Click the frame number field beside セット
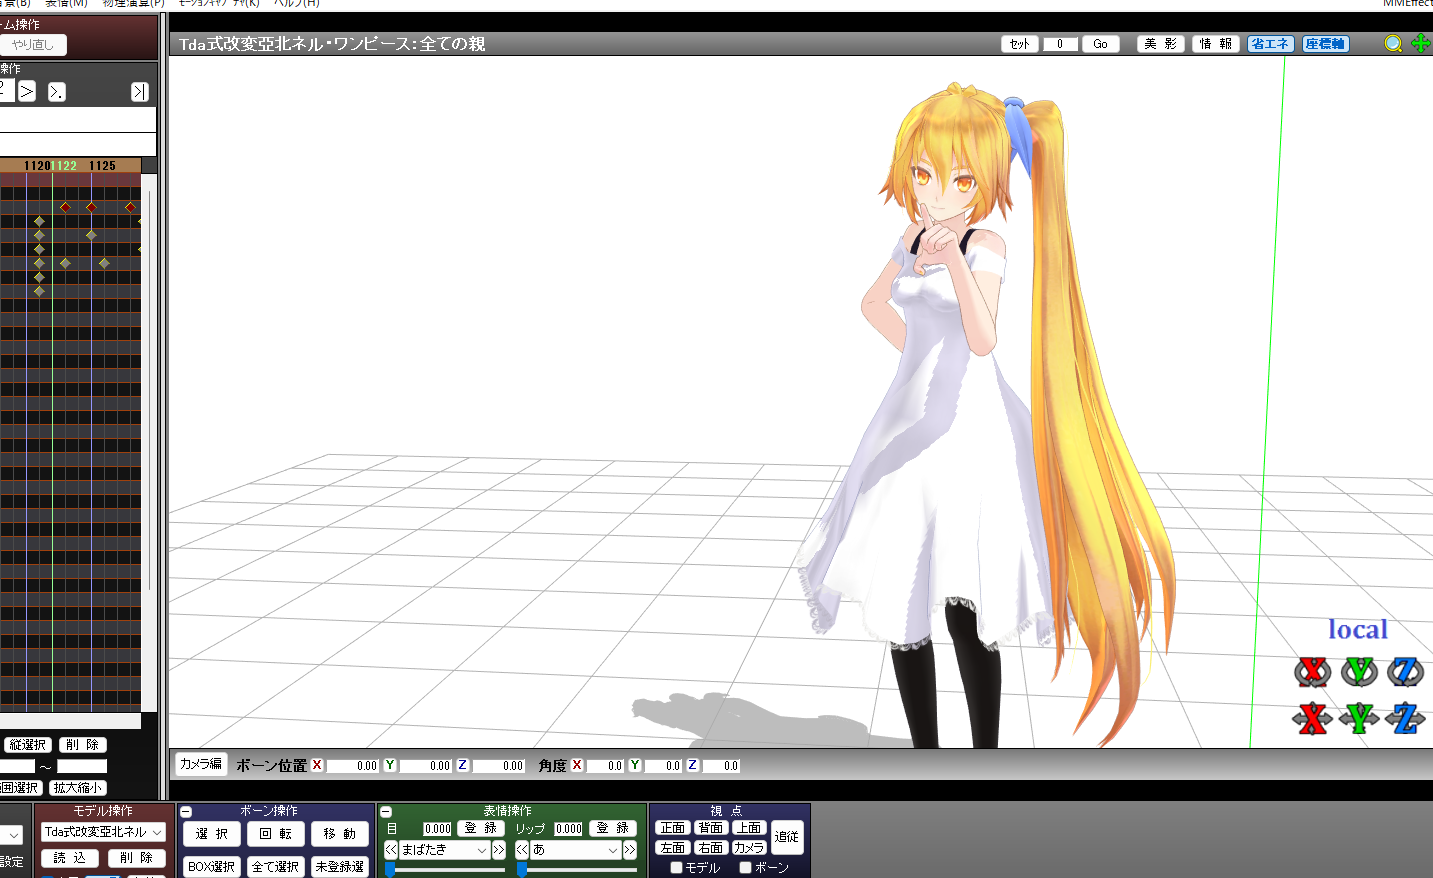Image resolution: width=1433 pixels, height=878 pixels. click(1060, 44)
